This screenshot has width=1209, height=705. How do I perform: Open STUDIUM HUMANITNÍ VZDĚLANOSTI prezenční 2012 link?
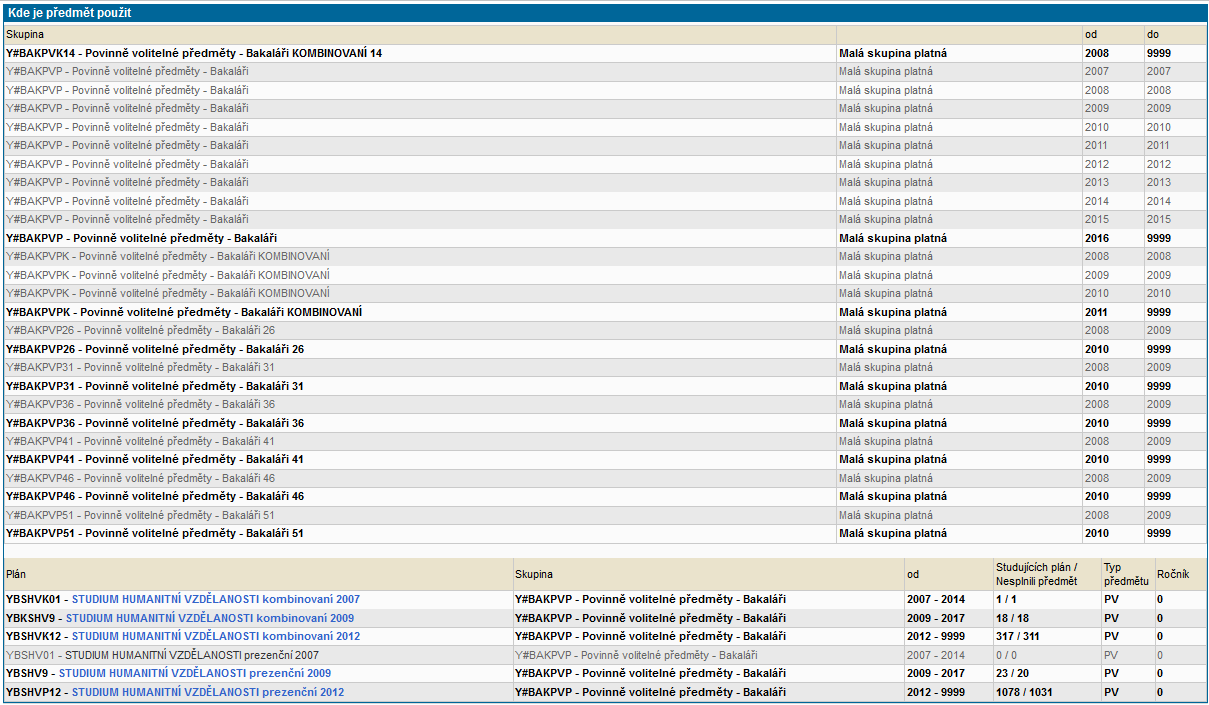click(208, 692)
